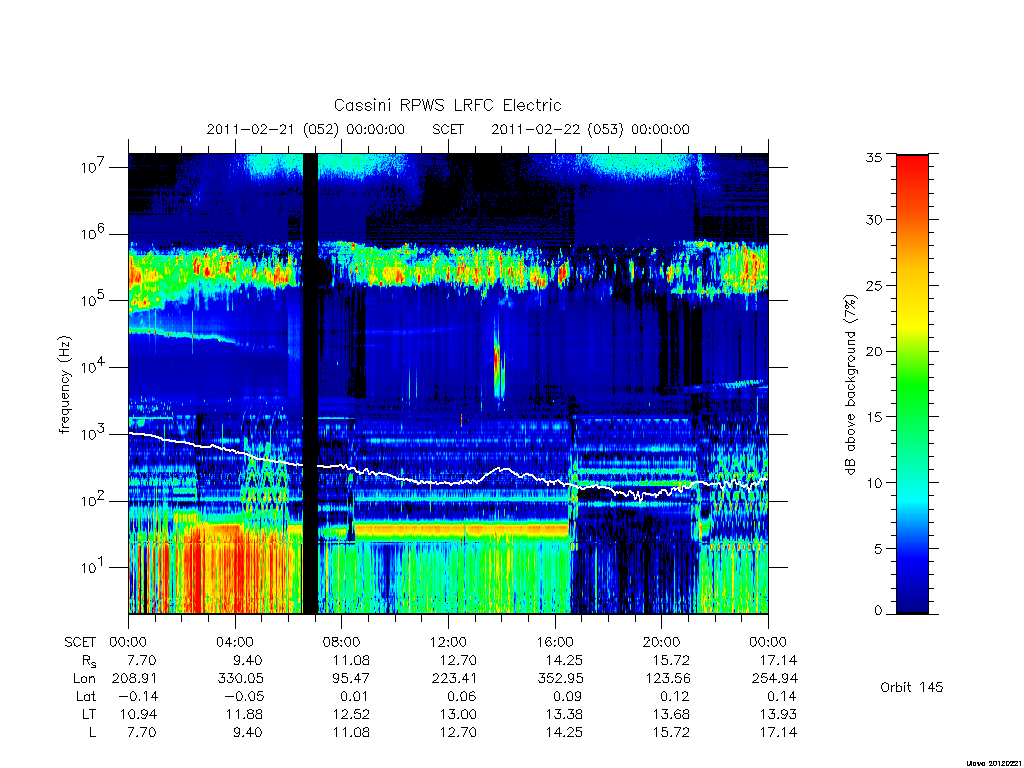
Task: Click the LT value '13.93'
Action: pyautogui.click(x=778, y=714)
